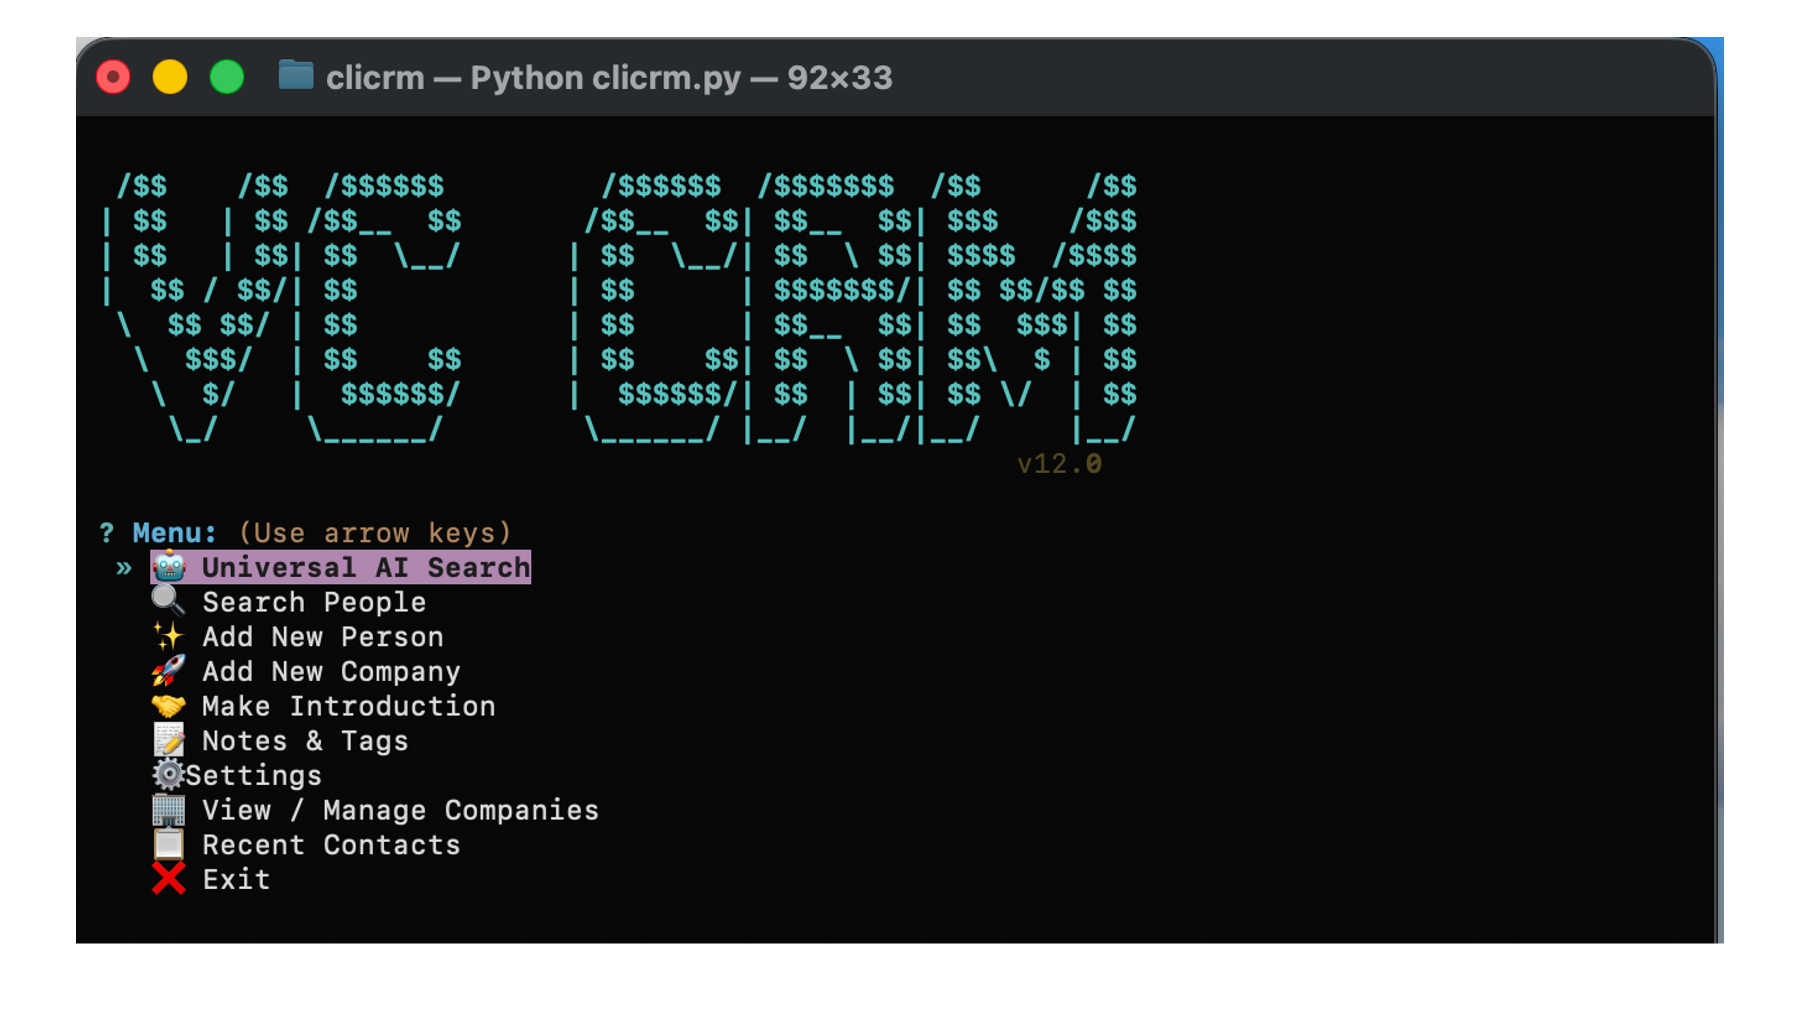Viewport: 1800px width, 1013px height.
Task: Click the rocket icon for Add New Company
Action: [x=168, y=671]
